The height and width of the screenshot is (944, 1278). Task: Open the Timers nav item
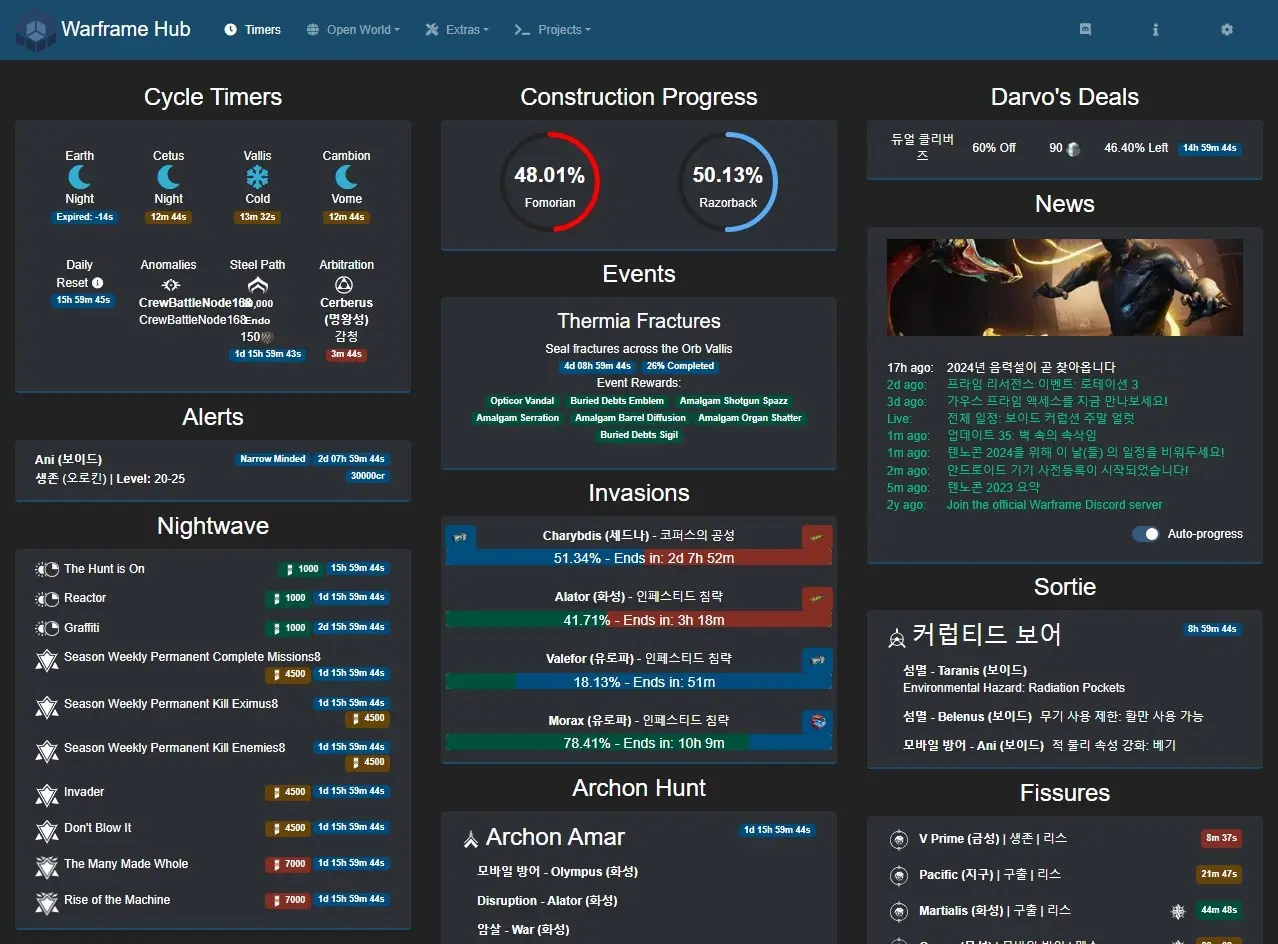click(253, 30)
